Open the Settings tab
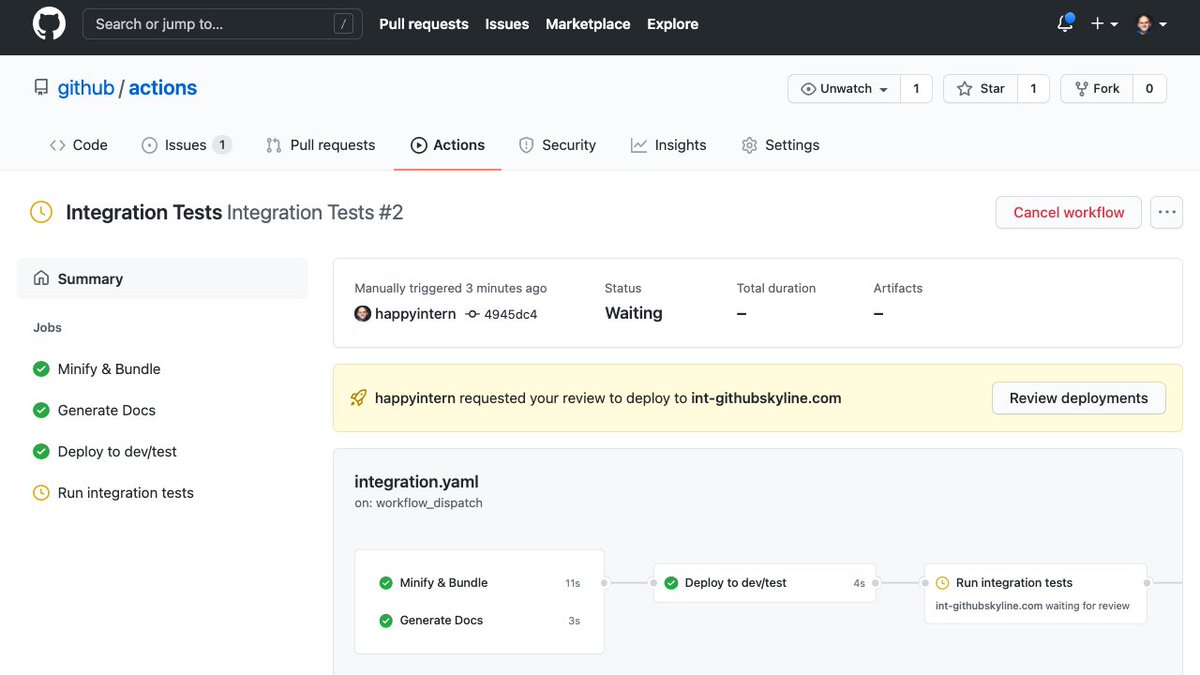Image resolution: width=1200 pixels, height=675 pixels. point(780,145)
